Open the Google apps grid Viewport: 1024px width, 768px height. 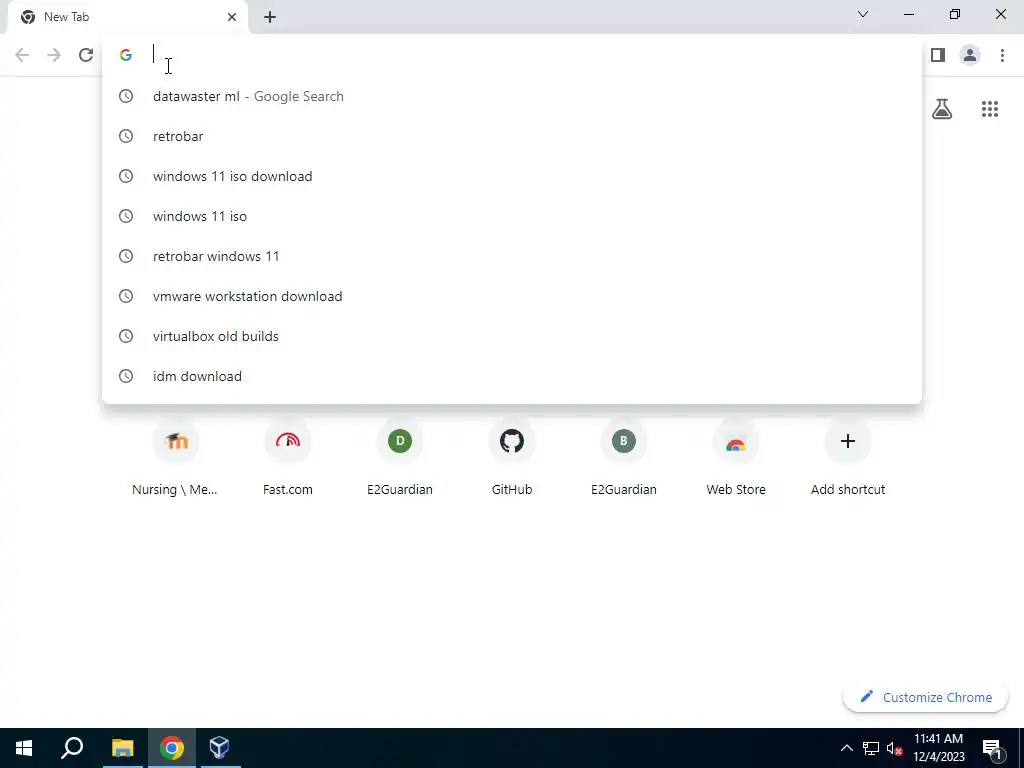(x=990, y=109)
